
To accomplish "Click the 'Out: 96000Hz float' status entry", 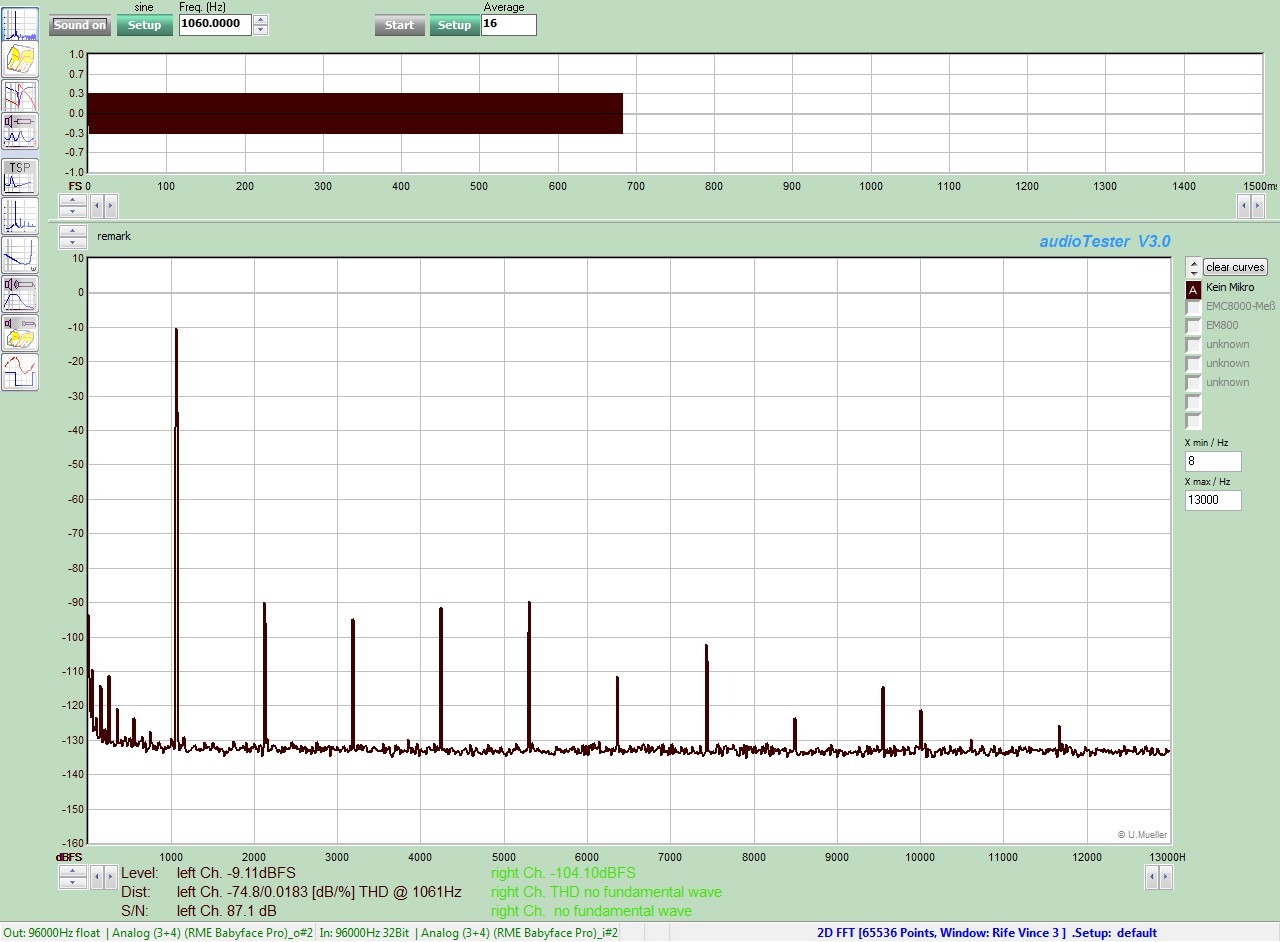I will [x=52, y=933].
